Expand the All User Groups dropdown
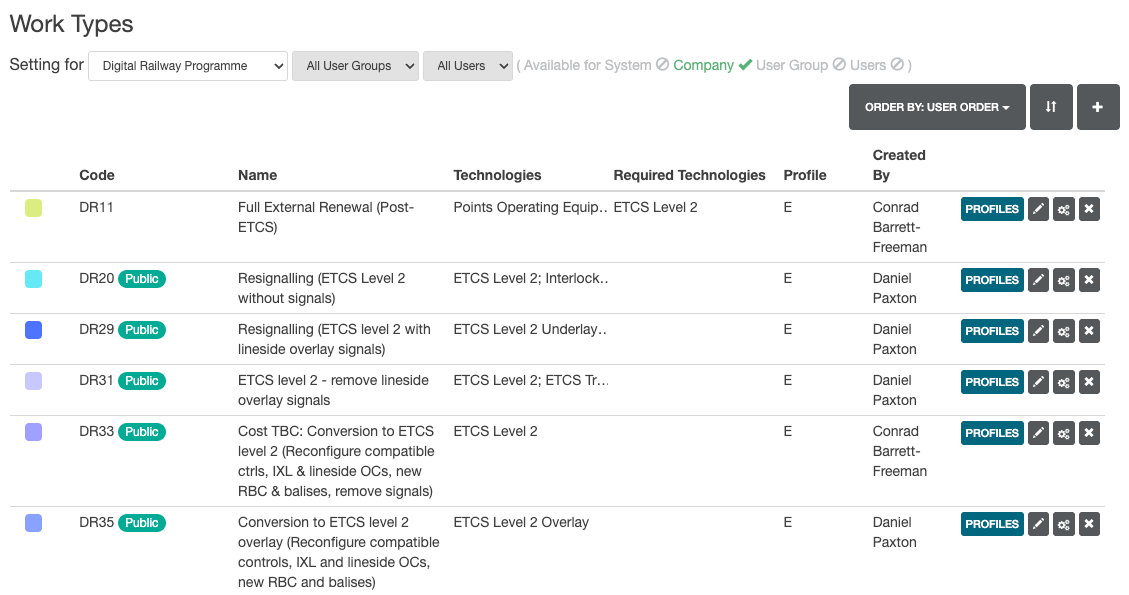 tap(355, 66)
